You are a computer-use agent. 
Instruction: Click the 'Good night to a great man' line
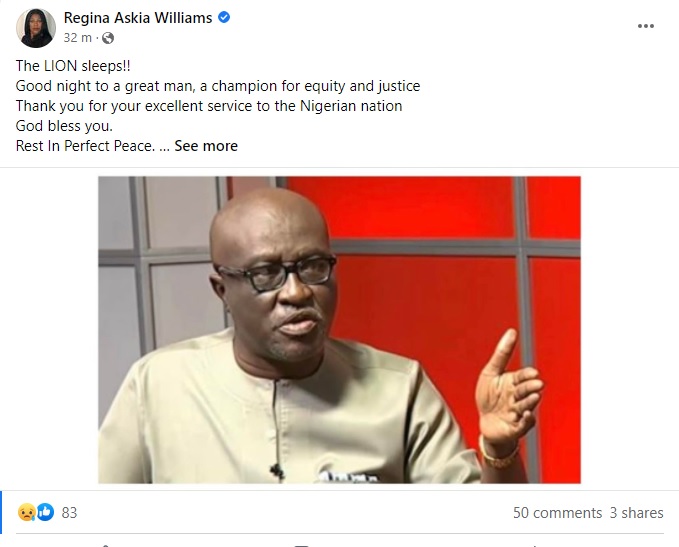point(218,86)
